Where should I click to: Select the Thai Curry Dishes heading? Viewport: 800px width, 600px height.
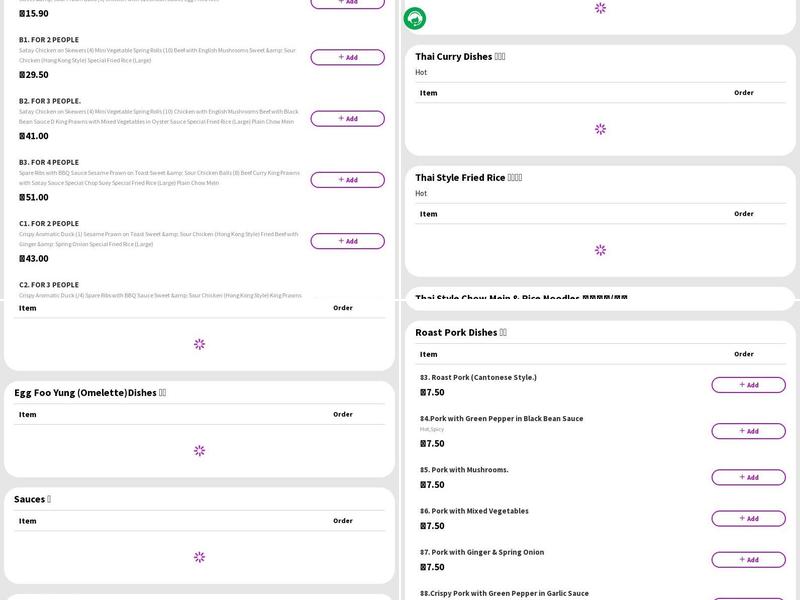click(x=460, y=57)
